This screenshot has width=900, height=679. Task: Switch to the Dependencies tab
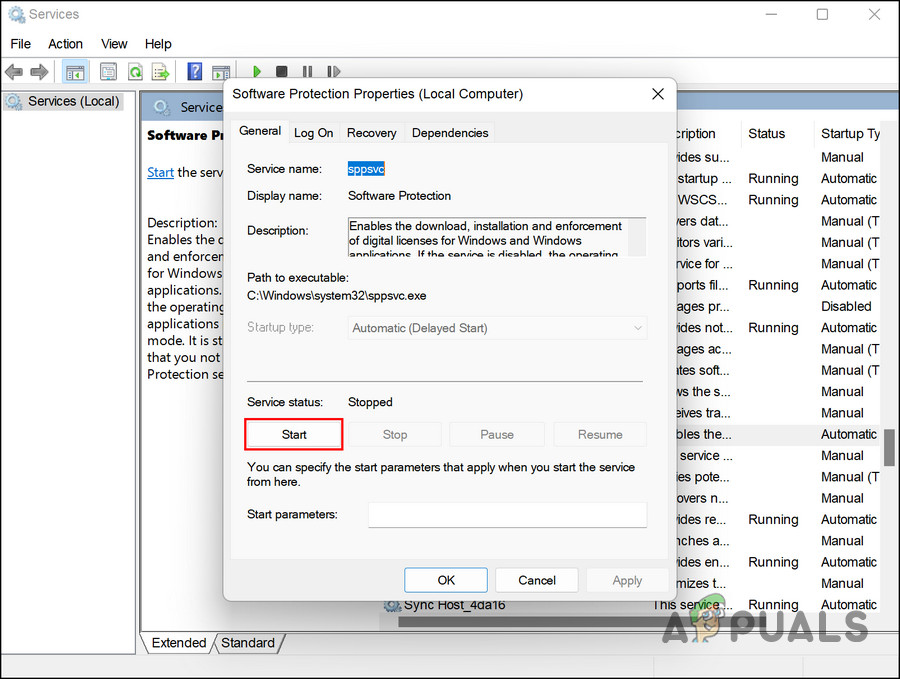[x=450, y=133]
